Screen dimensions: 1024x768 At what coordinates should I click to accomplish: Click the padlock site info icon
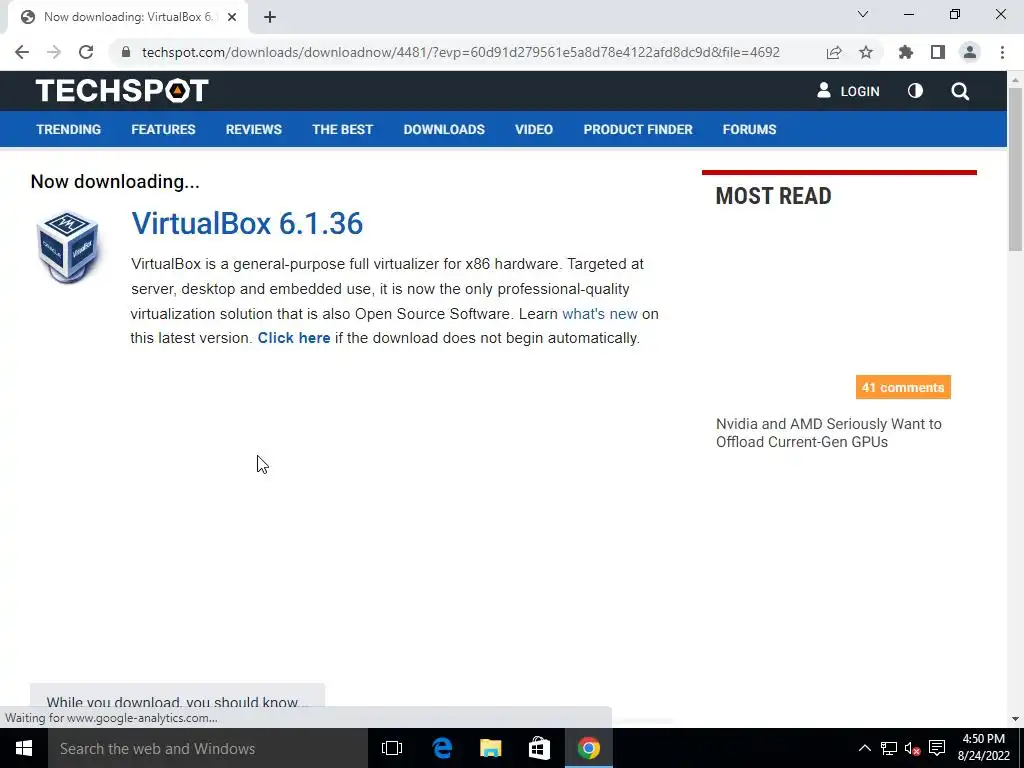coord(126,52)
